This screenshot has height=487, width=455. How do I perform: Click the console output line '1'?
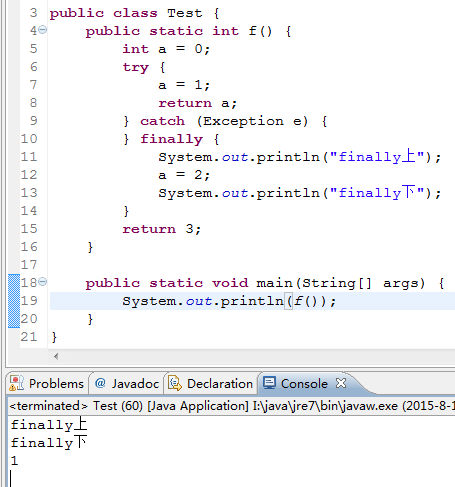[14, 461]
